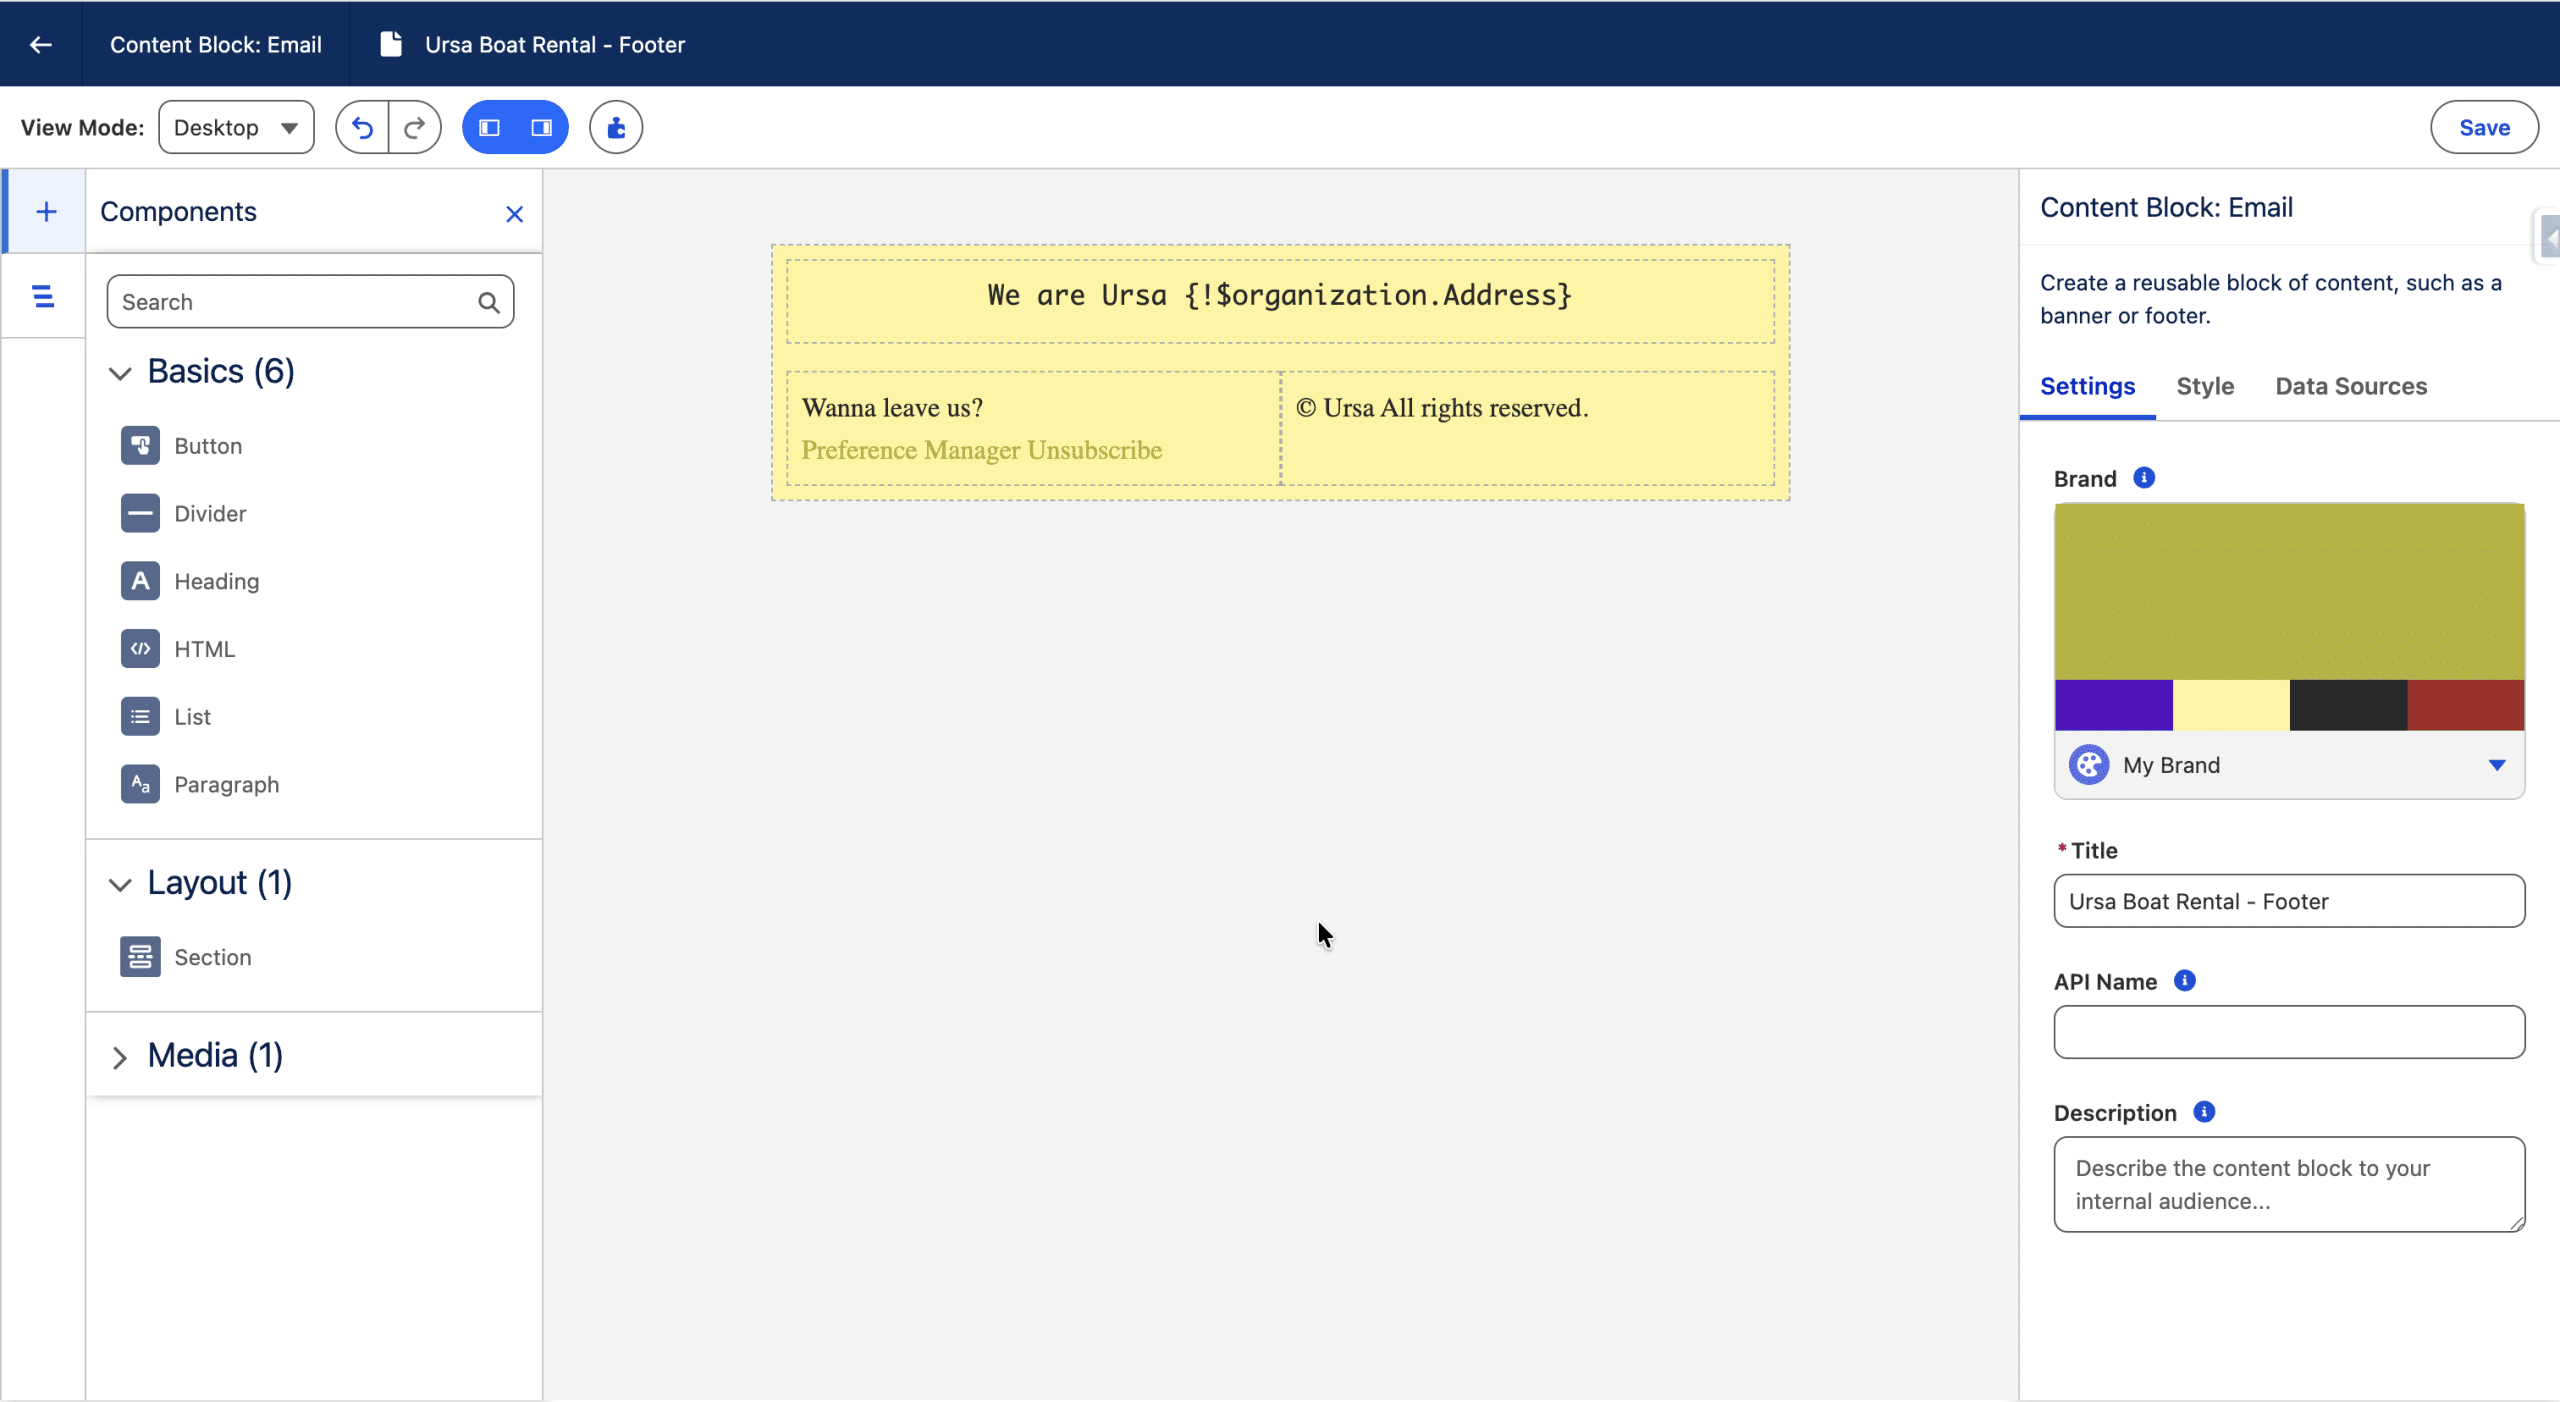Screen dimensions: 2560x1402
Task: Open the structure list sidebar icon
Action: coord(43,296)
